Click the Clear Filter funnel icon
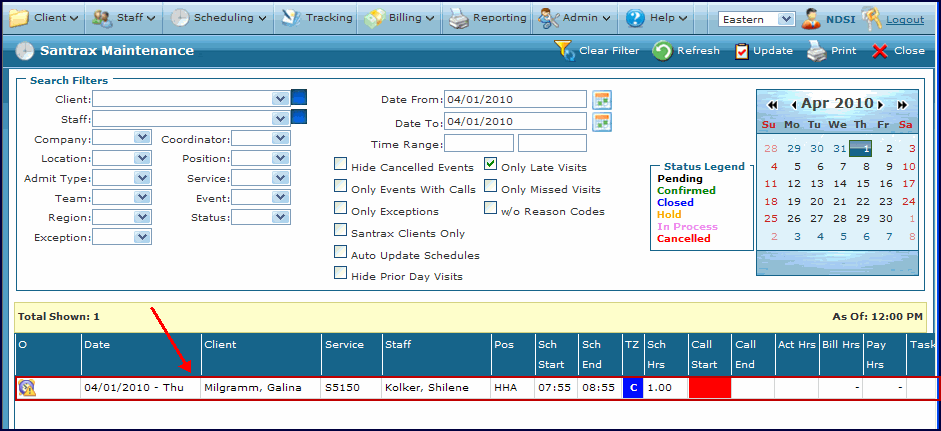941x431 pixels. 564,51
